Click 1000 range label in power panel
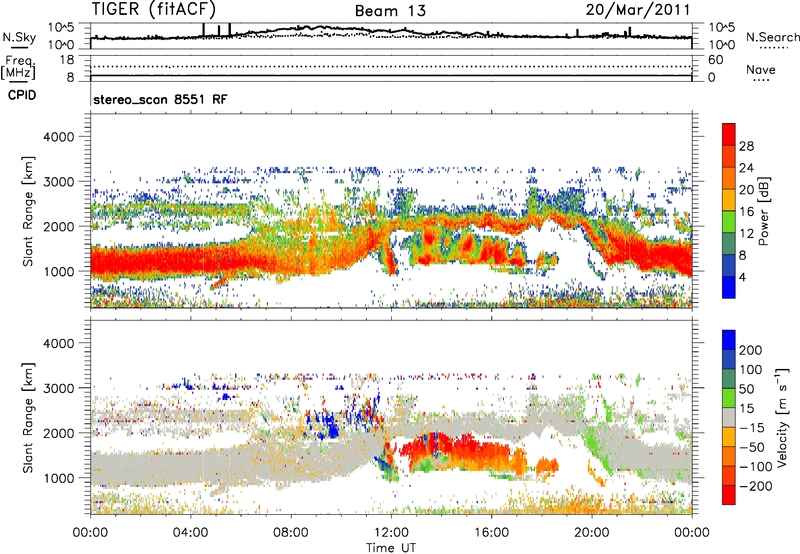The width and height of the screenshot is (800, 554). click(58, 271)
